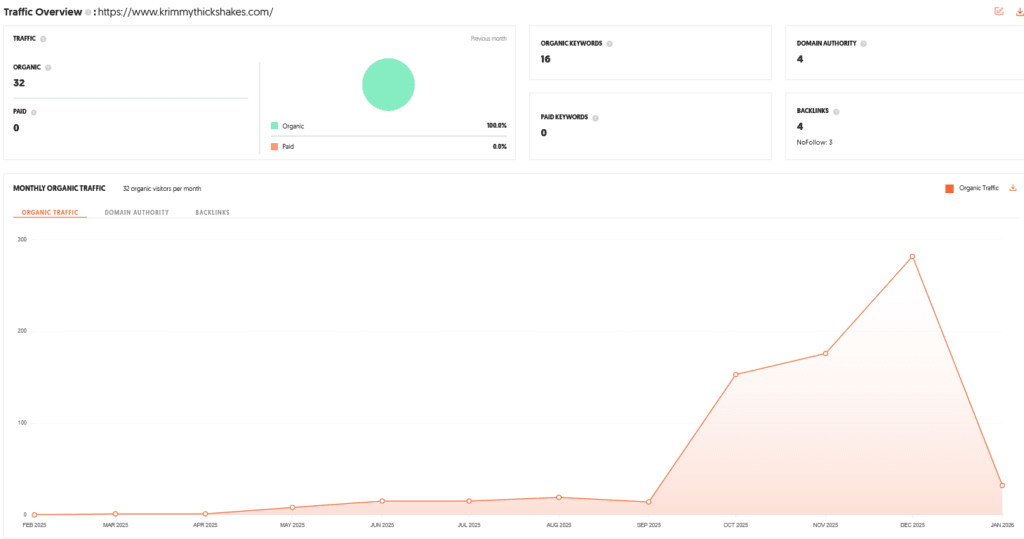This screenshot has width=1024, height=539.
Task: Switch to the BACKLINKS chart tab
Action: tap(212, 212)
